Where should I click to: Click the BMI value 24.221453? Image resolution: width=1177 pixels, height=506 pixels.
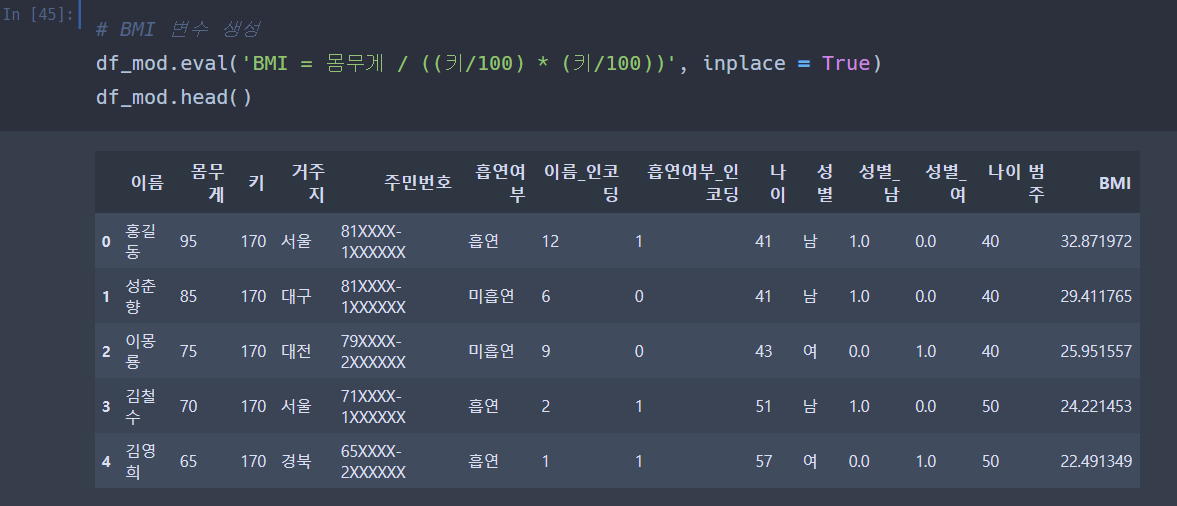[1096, 406]
